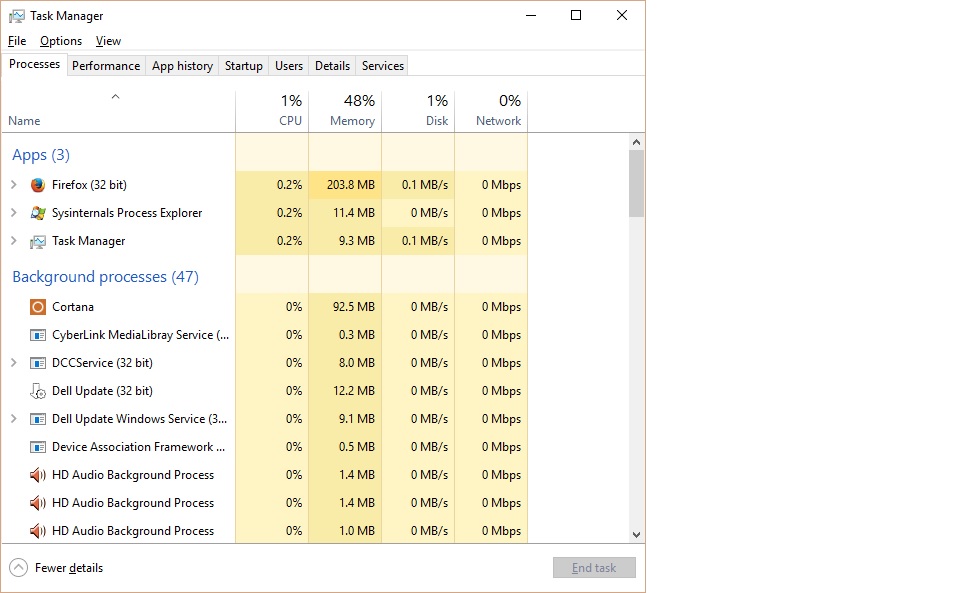The image size is (960, 593).
Task: Click the Dell Update (32 bit) icon
Action: click(x=38, y=391)
